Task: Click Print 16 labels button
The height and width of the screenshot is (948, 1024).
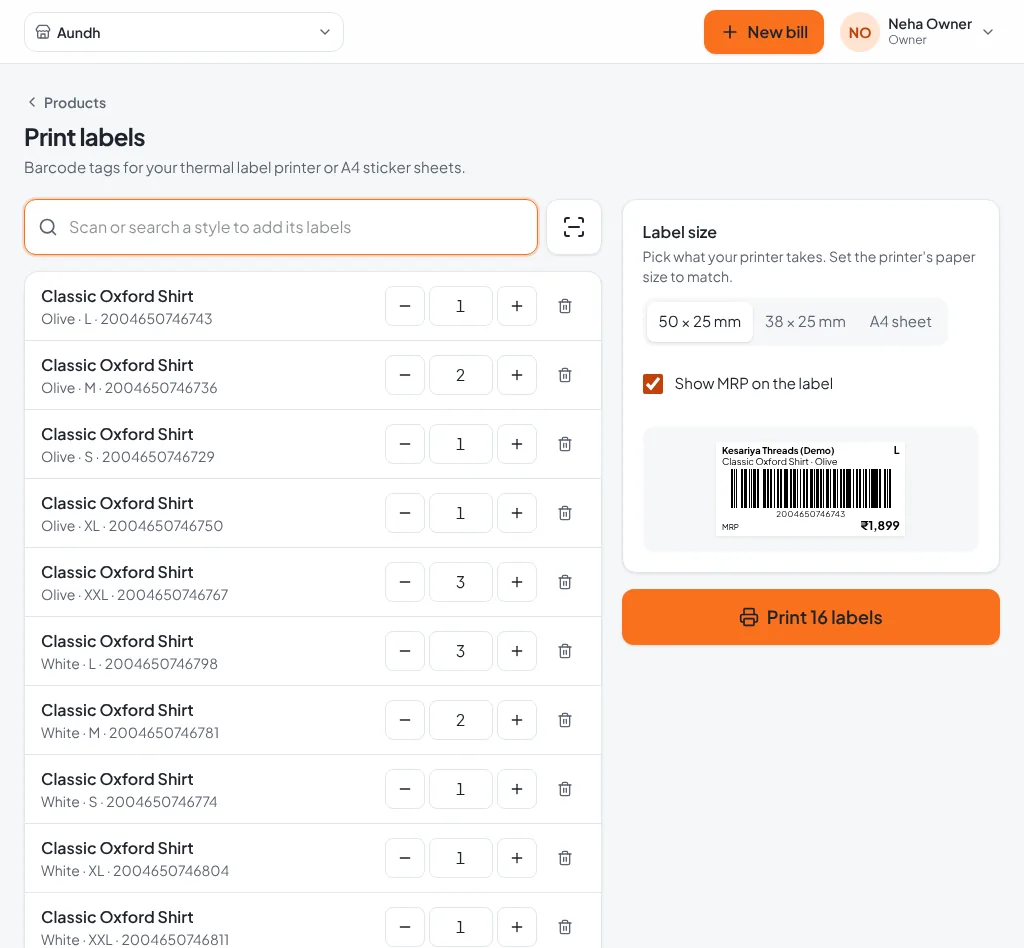Action: (x=810, y=618)
